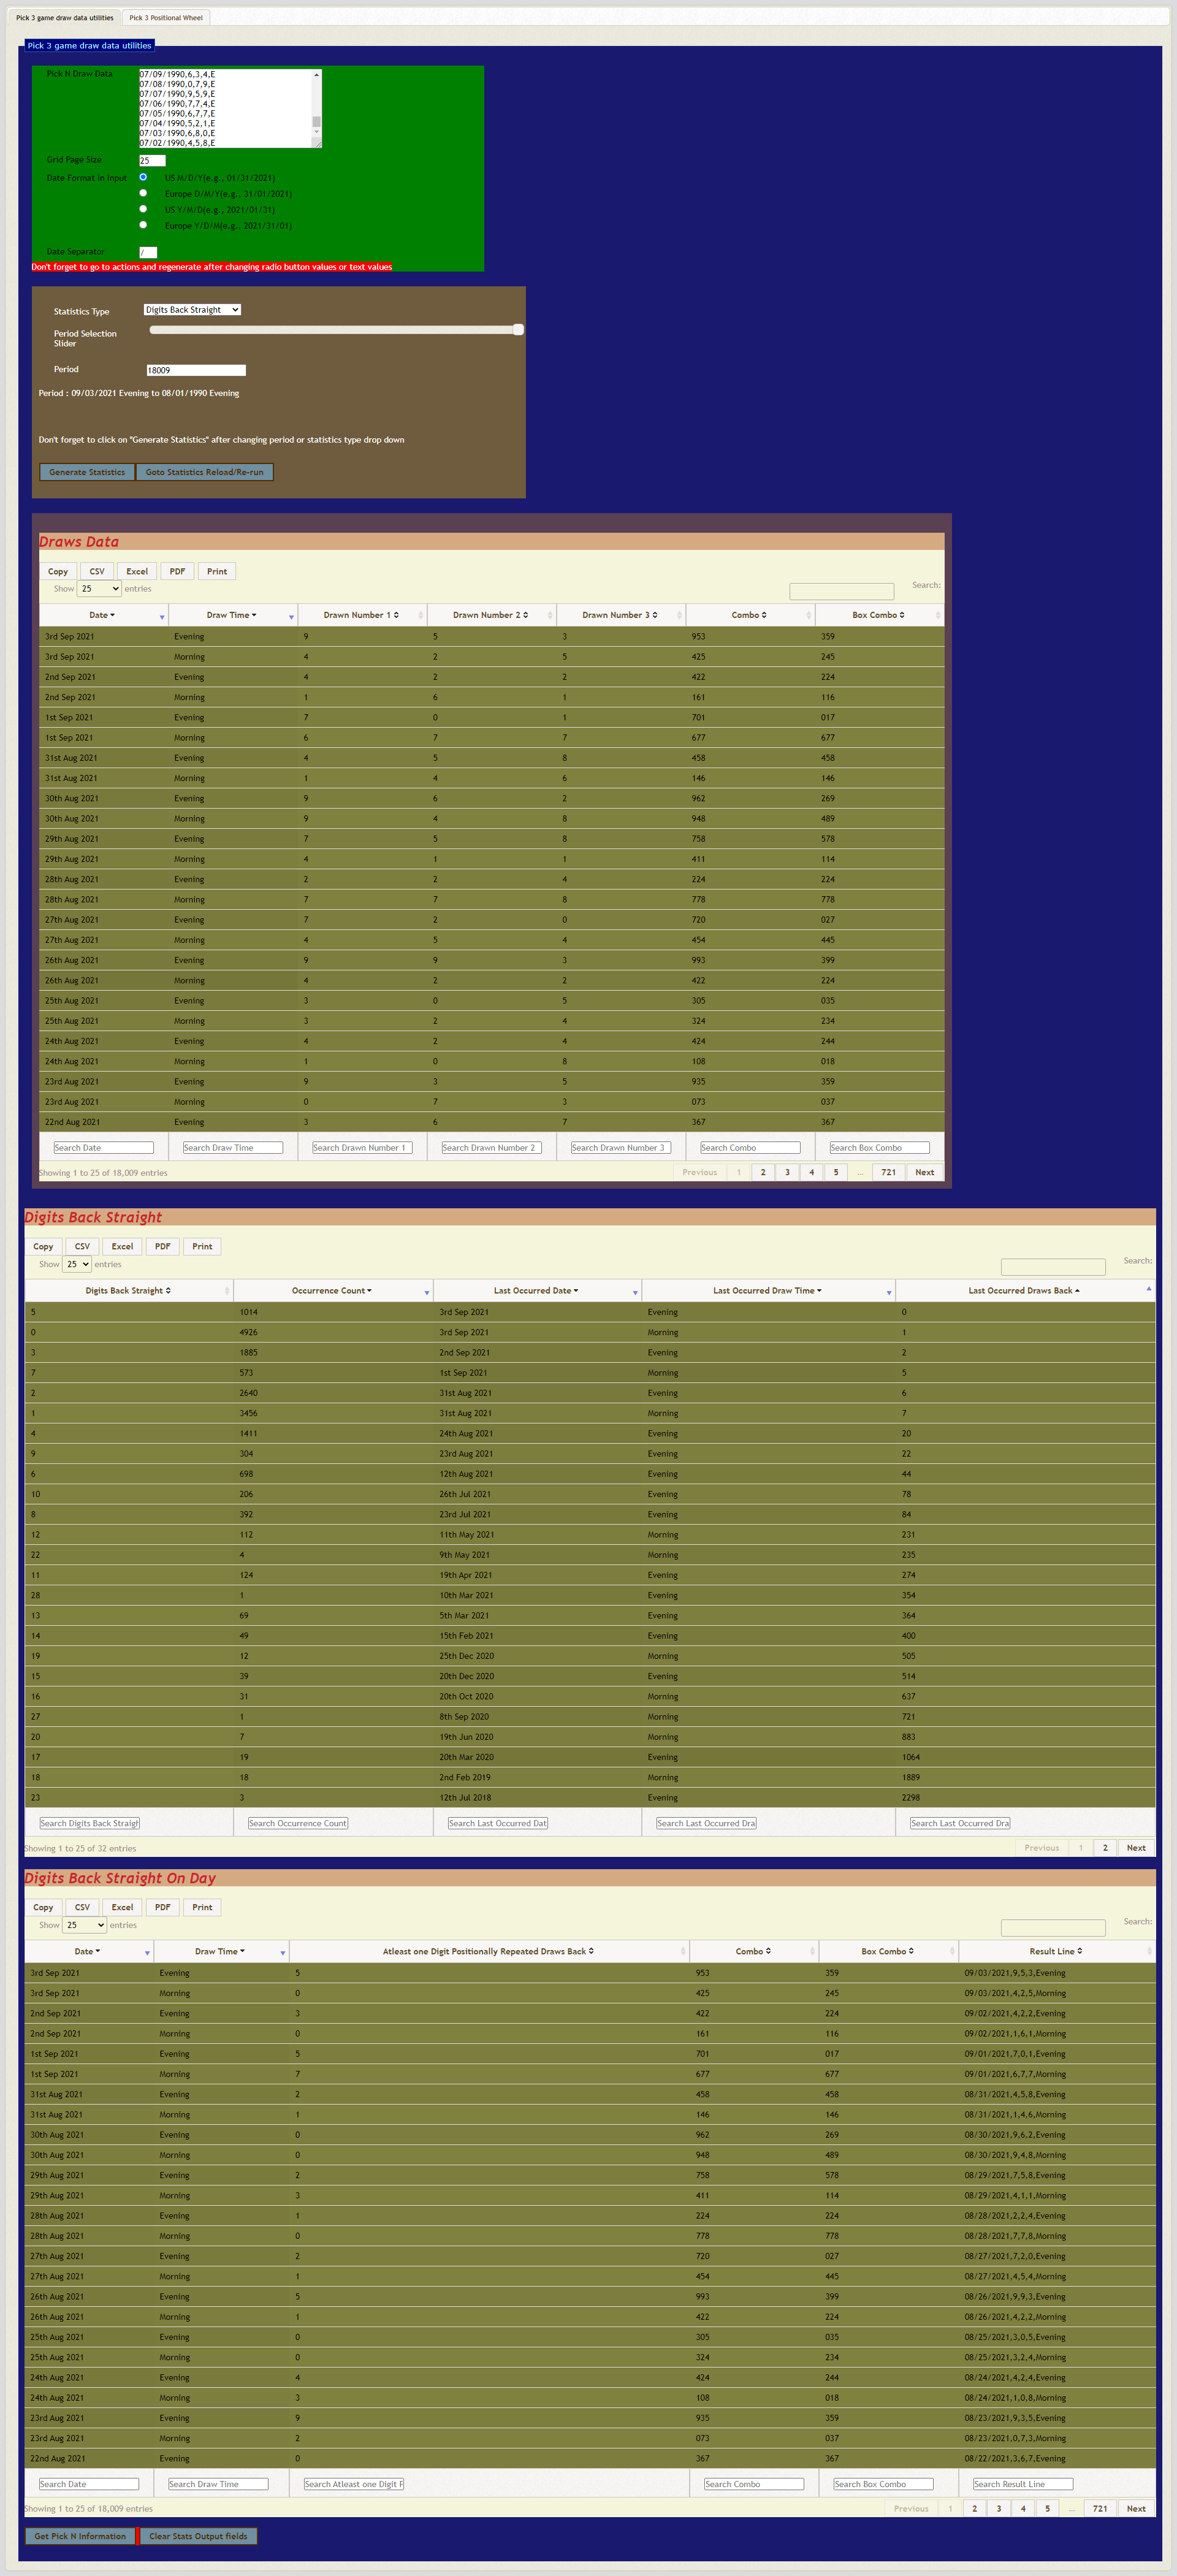Sort by Drawn Number 2 column
1177x2576 pixels.
[491, 615]
